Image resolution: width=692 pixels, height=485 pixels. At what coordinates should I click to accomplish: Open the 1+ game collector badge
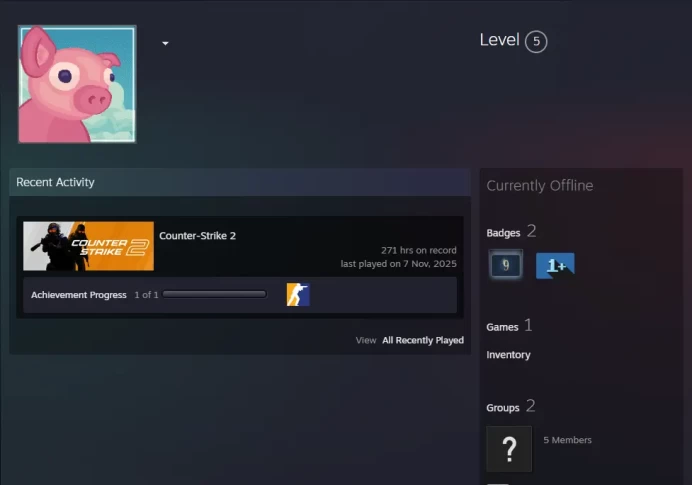555,265
